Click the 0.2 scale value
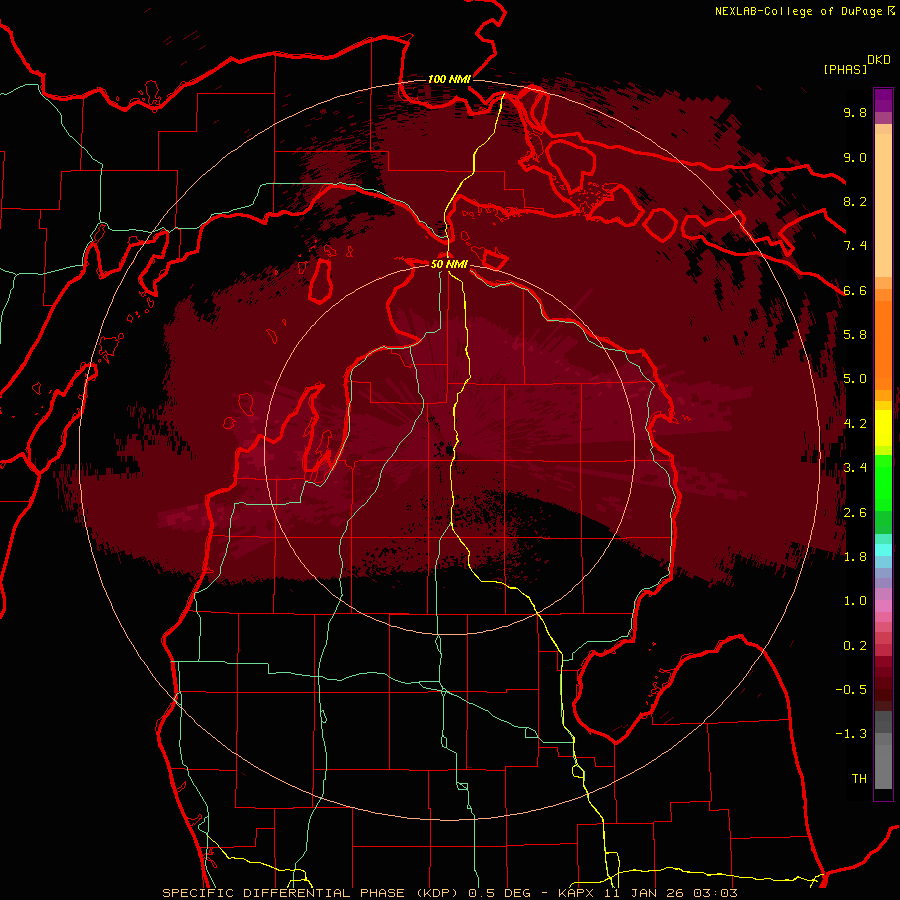Viewport: 900px width, 900px height. click(x=855, y=646)
